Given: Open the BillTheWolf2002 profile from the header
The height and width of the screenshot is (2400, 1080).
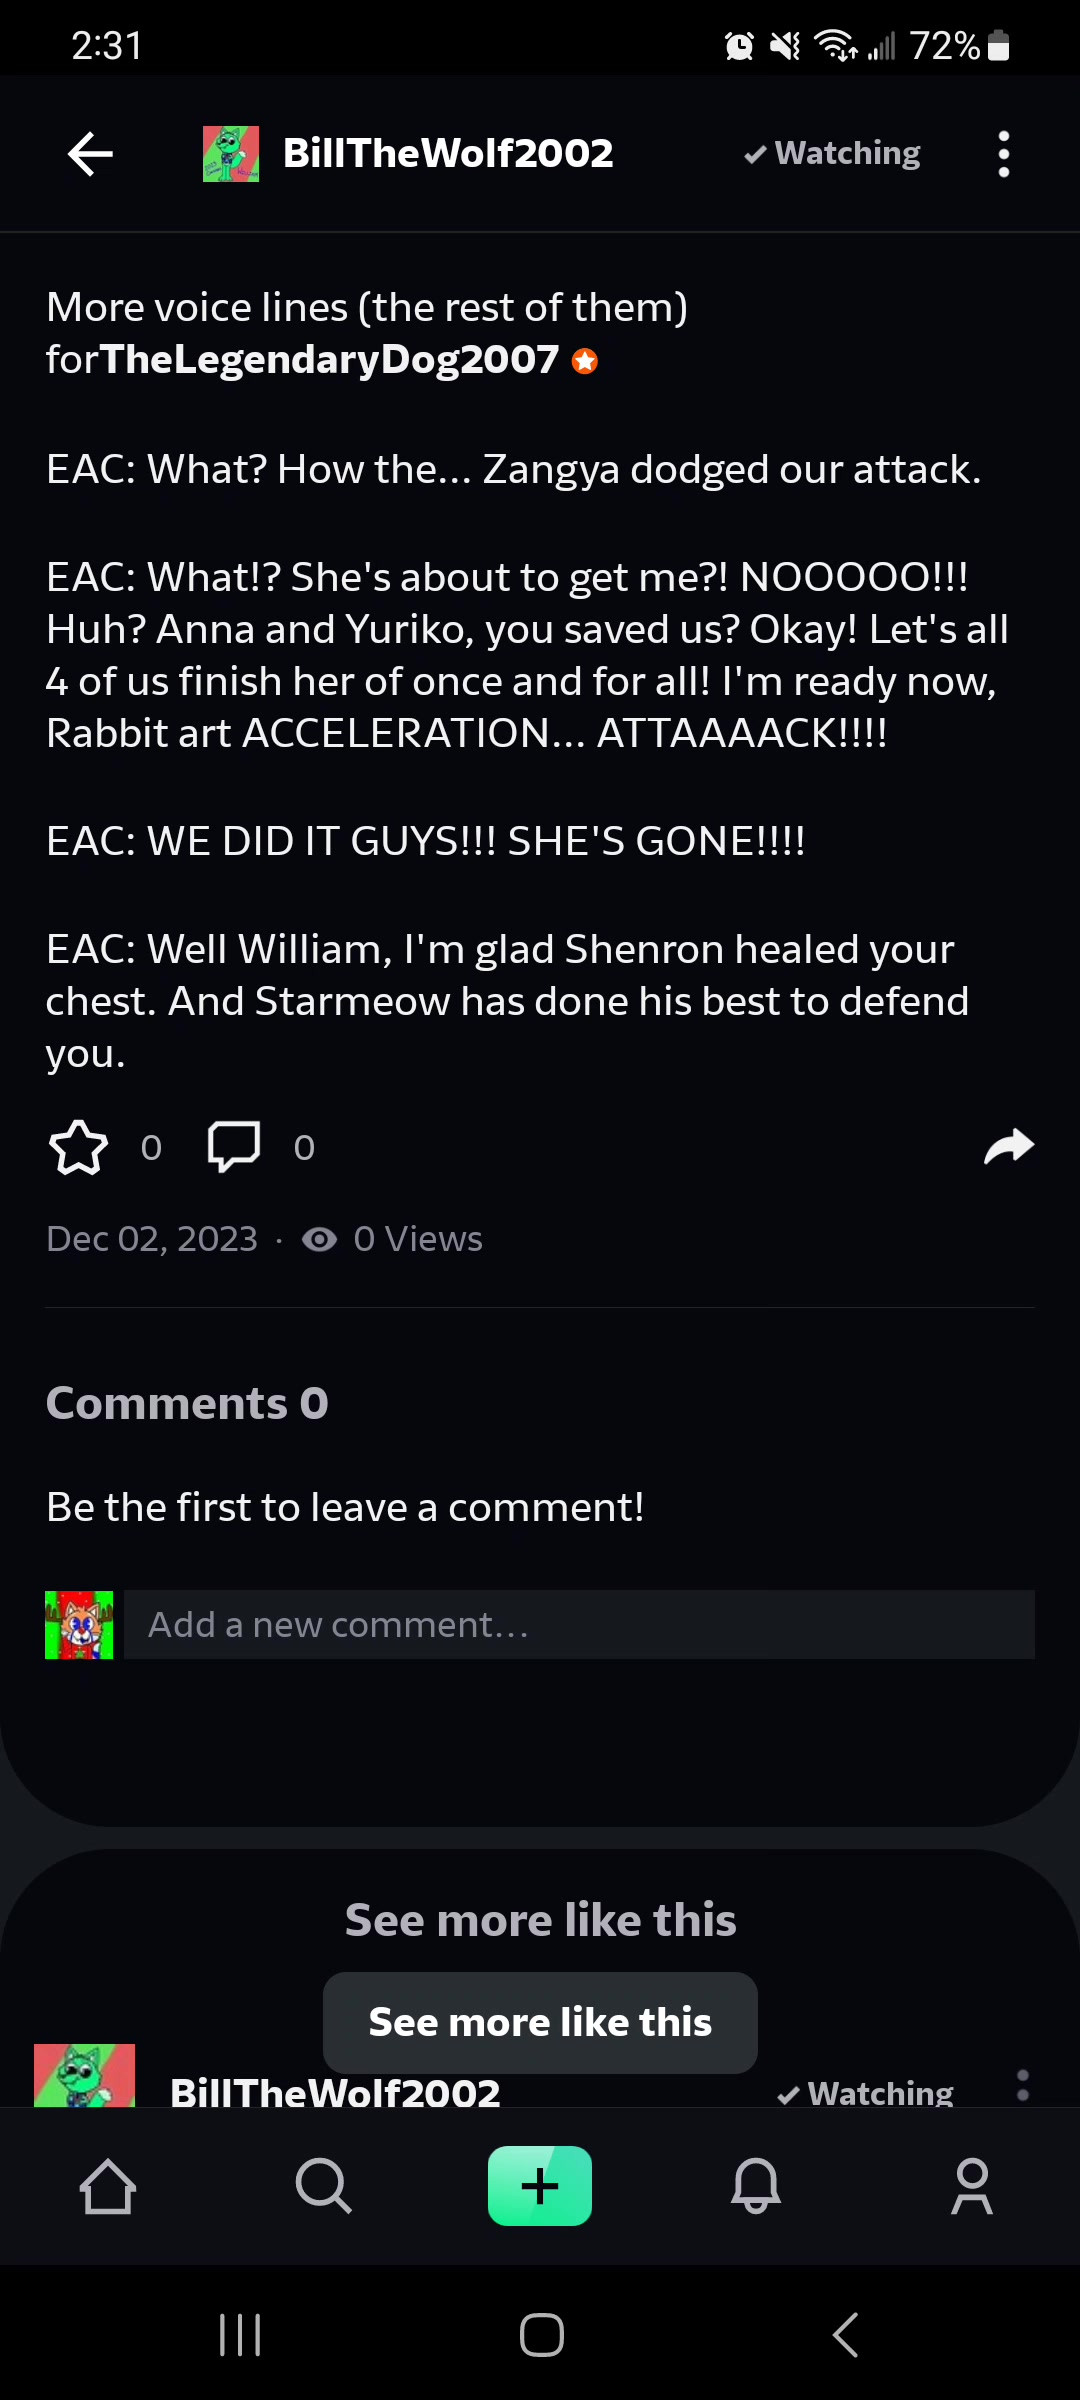Looking at the screenshot, I should (448, 153).
